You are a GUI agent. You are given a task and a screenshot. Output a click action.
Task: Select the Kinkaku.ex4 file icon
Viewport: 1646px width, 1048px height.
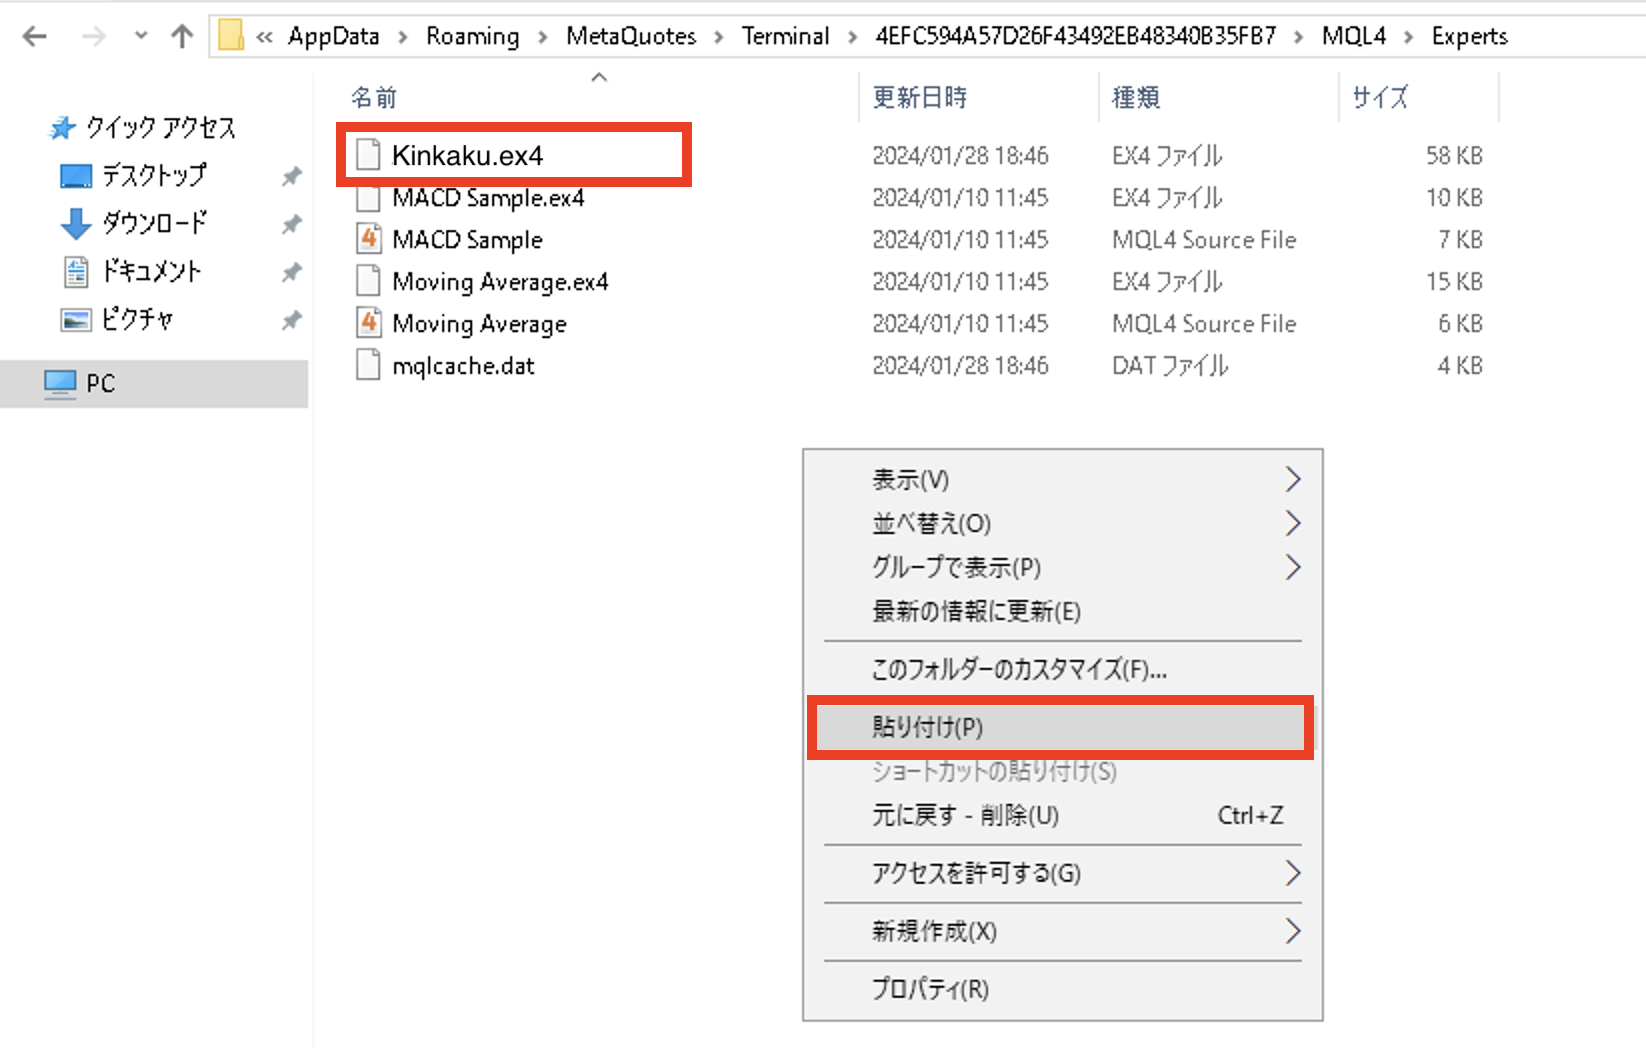pyautogui.click(x=369, y=155)
